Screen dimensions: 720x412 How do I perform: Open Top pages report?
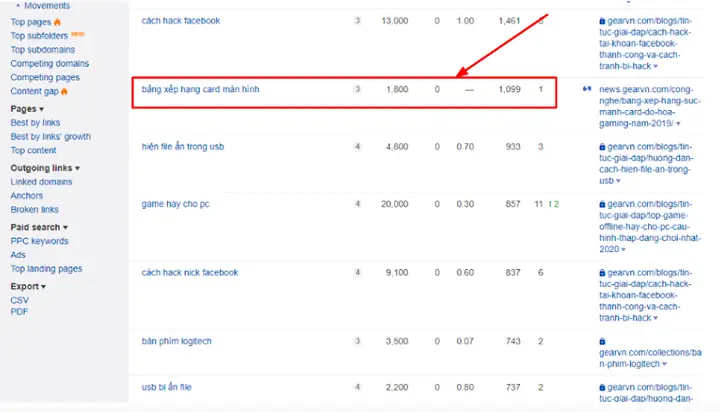coord(31,22)
